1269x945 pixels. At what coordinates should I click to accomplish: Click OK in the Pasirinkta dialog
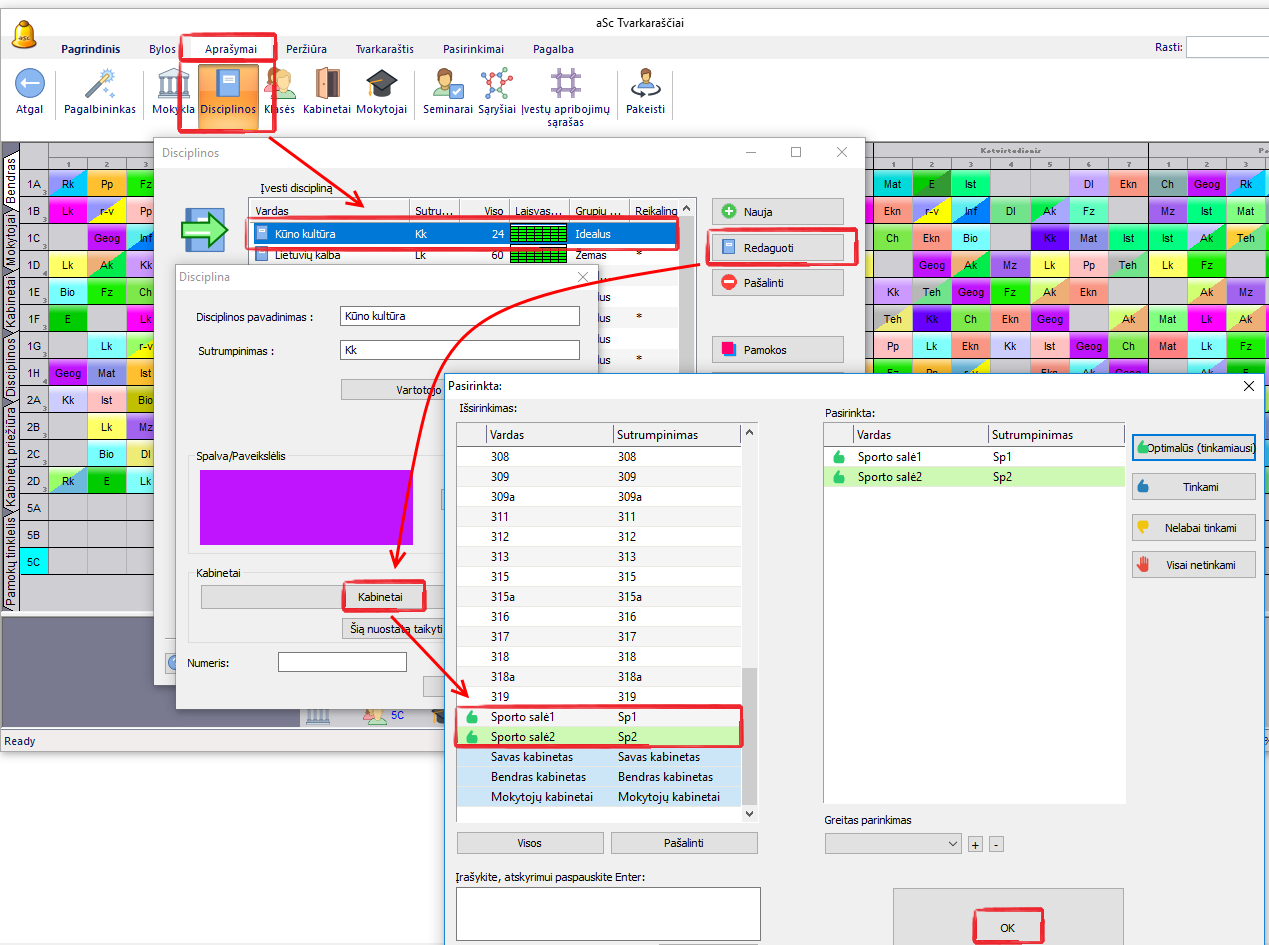coord(1007,927)
